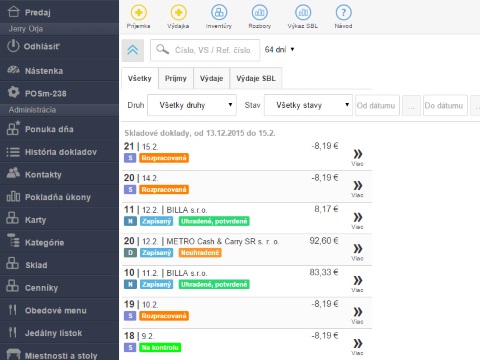Create a new Výdajka document

178,12
